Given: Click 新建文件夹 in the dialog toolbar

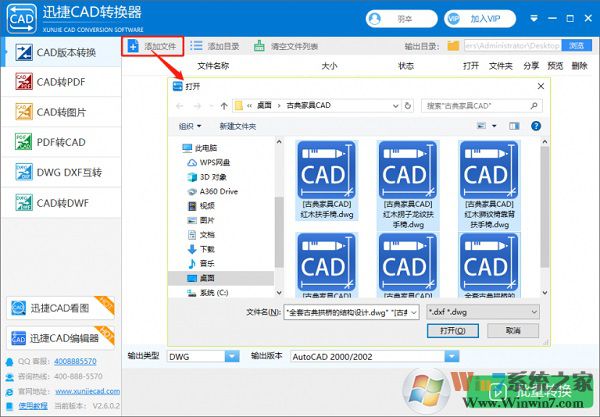Looking at the screenshot, I should 238,126.
